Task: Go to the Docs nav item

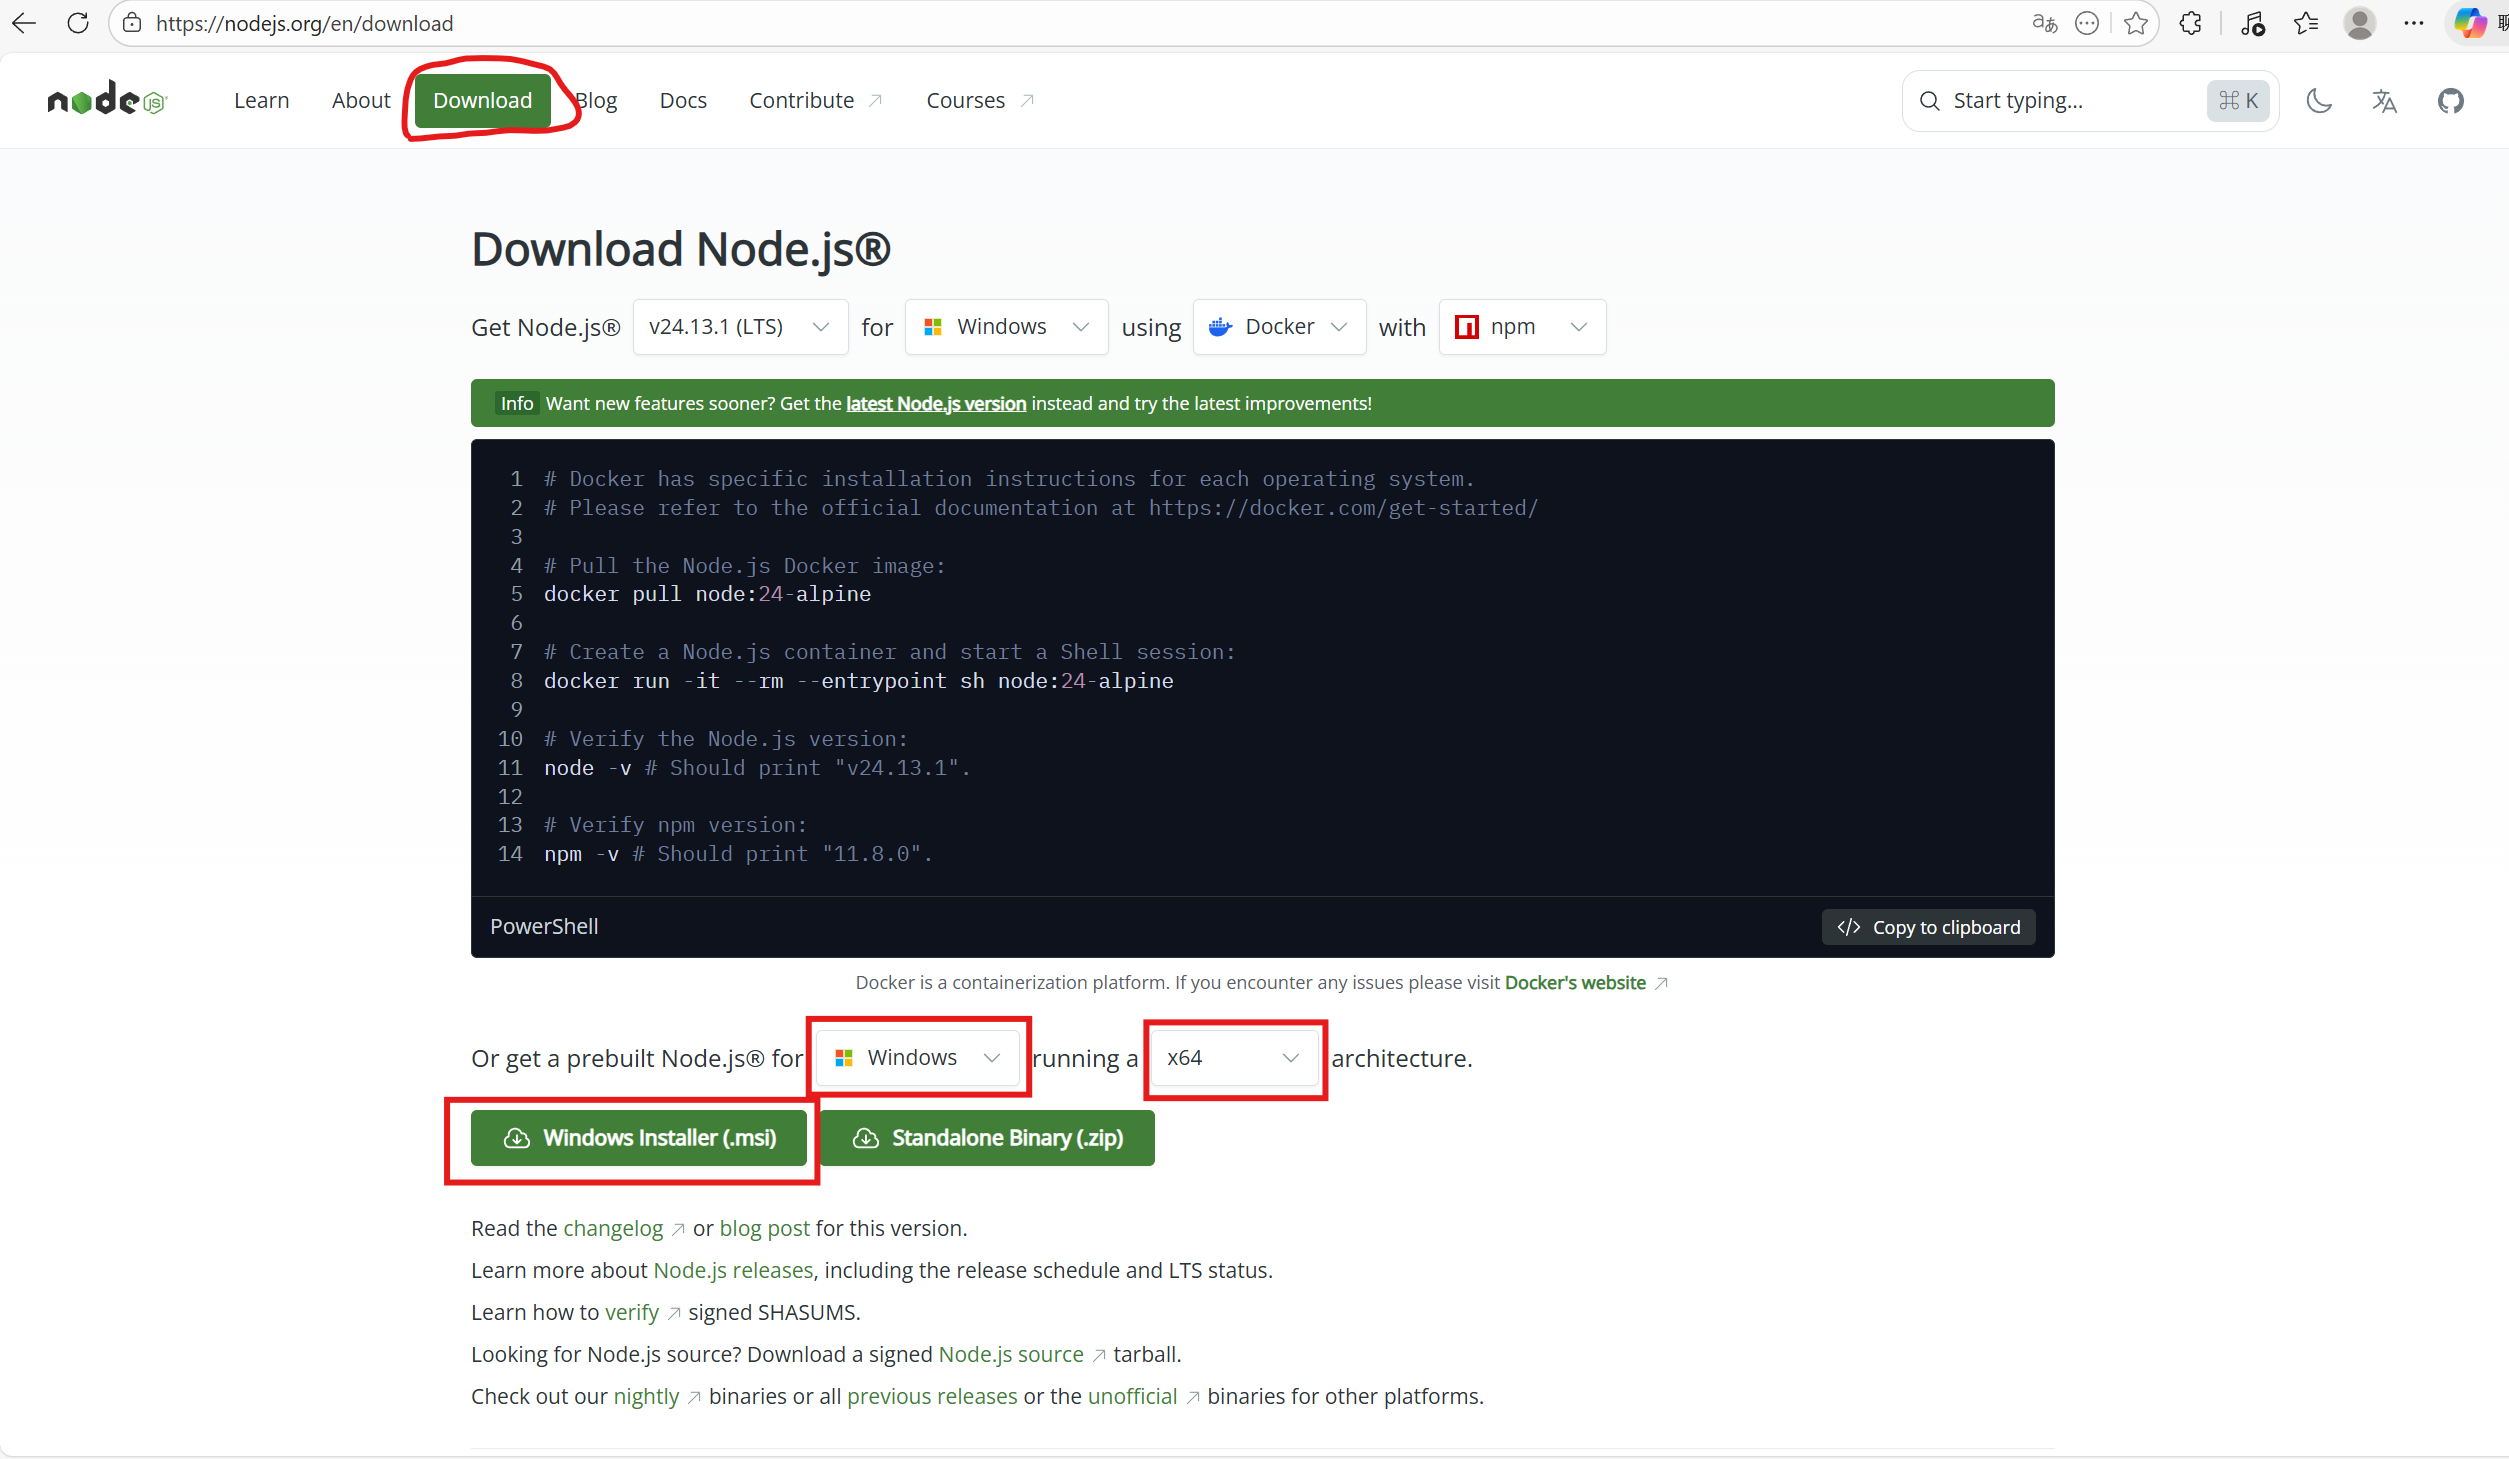Action: (683, 100)
